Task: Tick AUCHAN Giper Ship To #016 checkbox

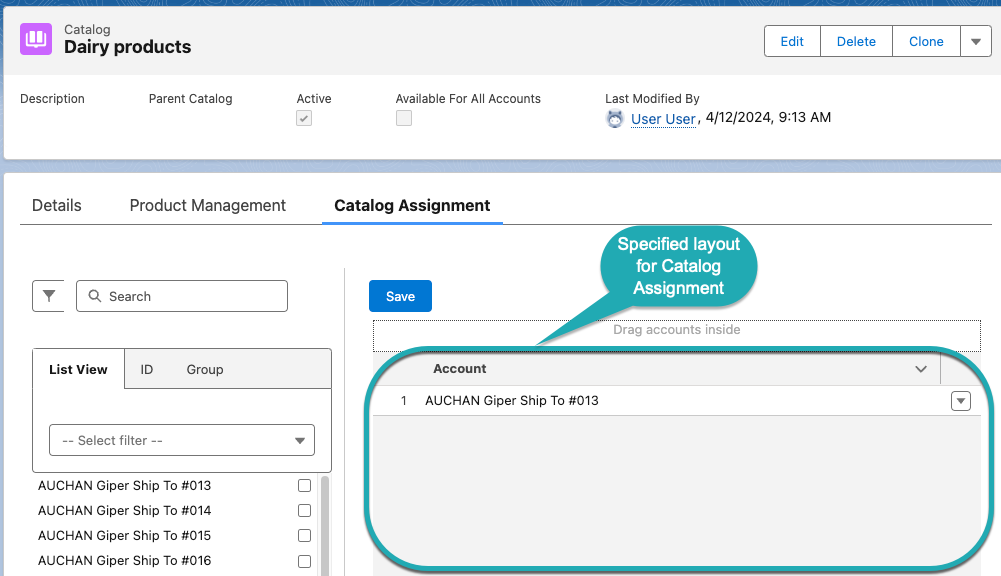Action: point(304,561)
